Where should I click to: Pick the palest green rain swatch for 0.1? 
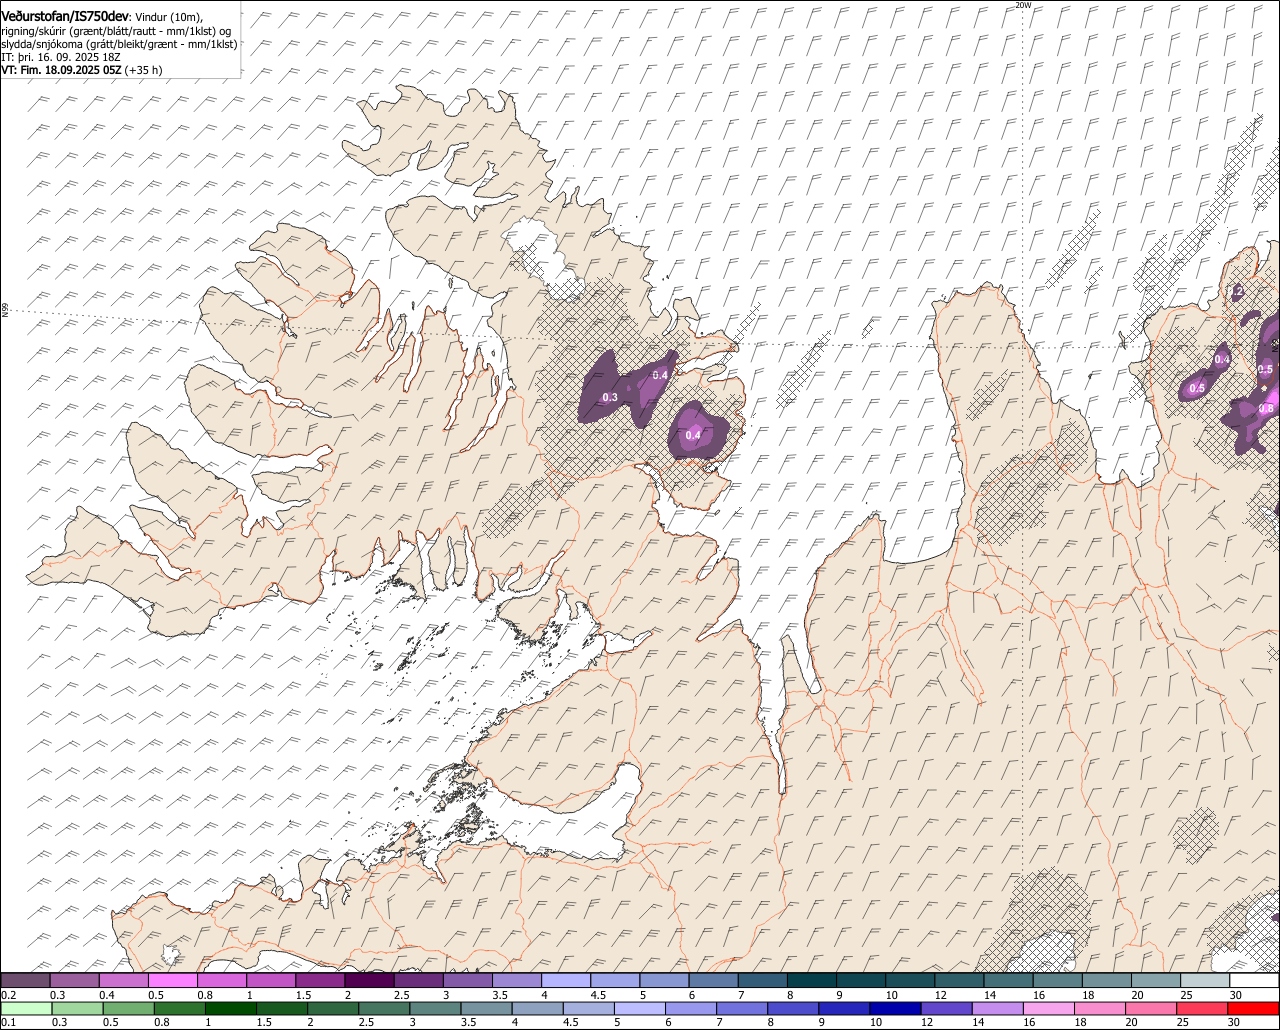click(26, 1008)
